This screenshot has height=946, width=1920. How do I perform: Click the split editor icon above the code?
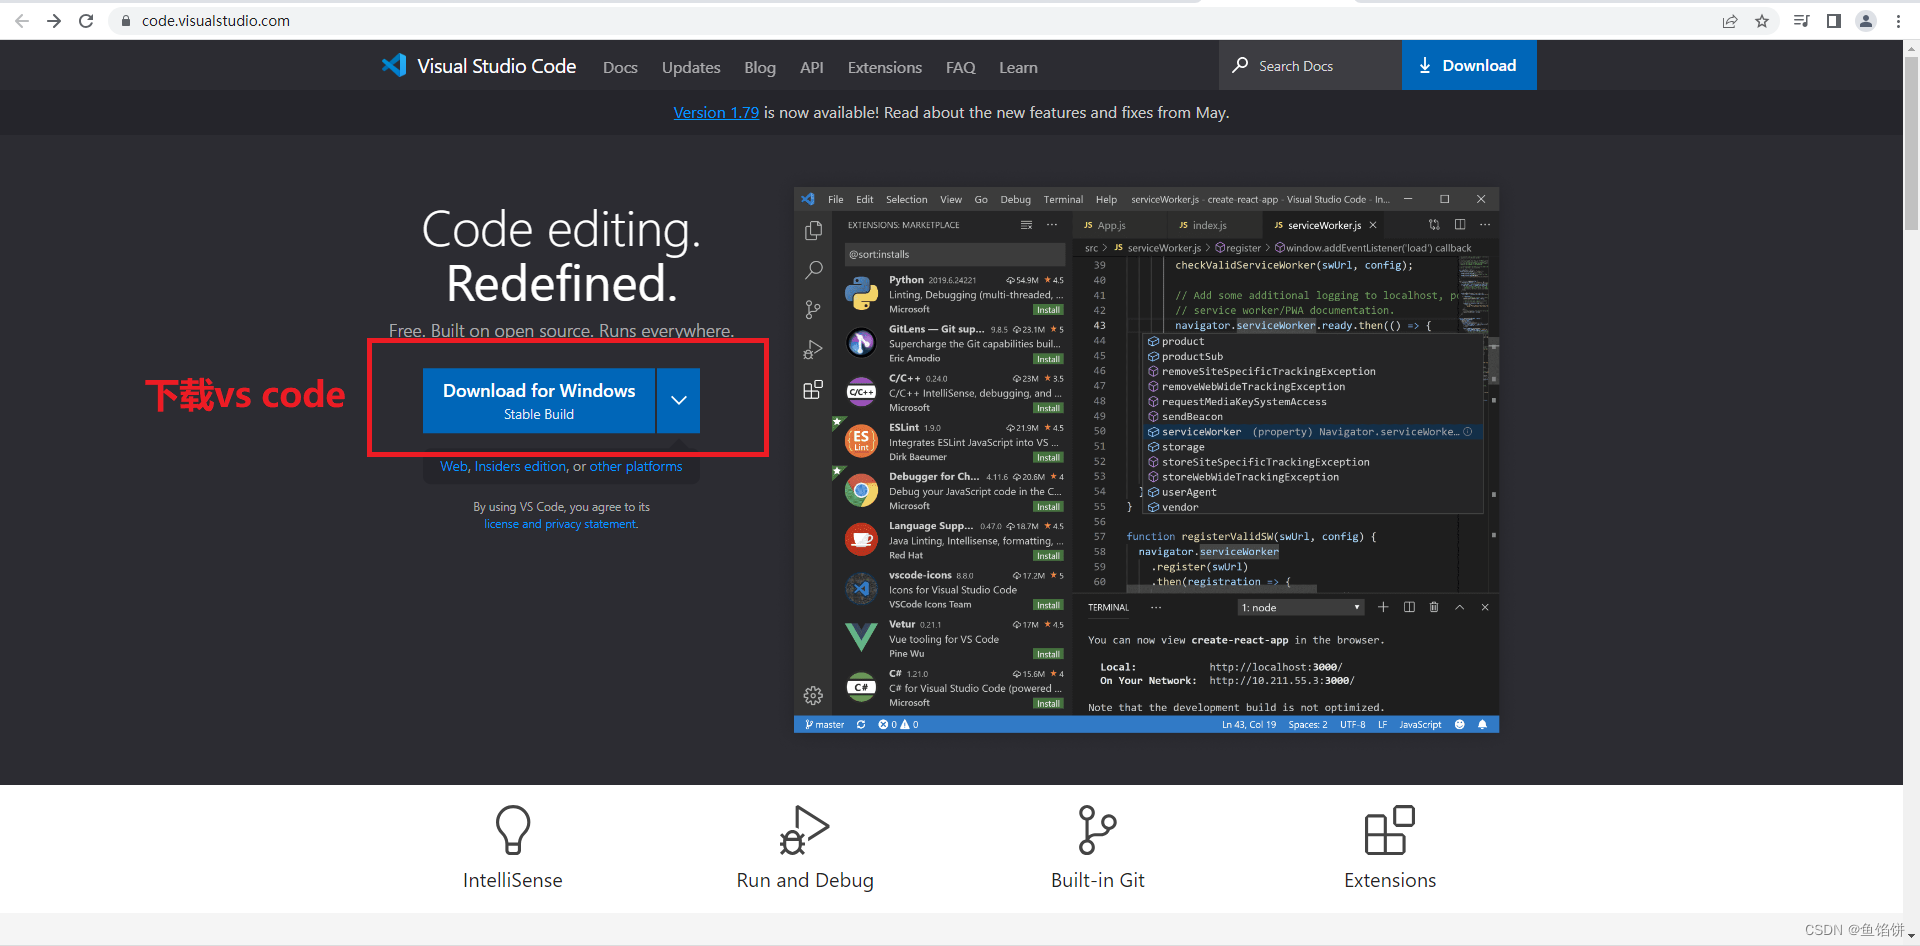pyautogui.click(x=1460, y=224)
